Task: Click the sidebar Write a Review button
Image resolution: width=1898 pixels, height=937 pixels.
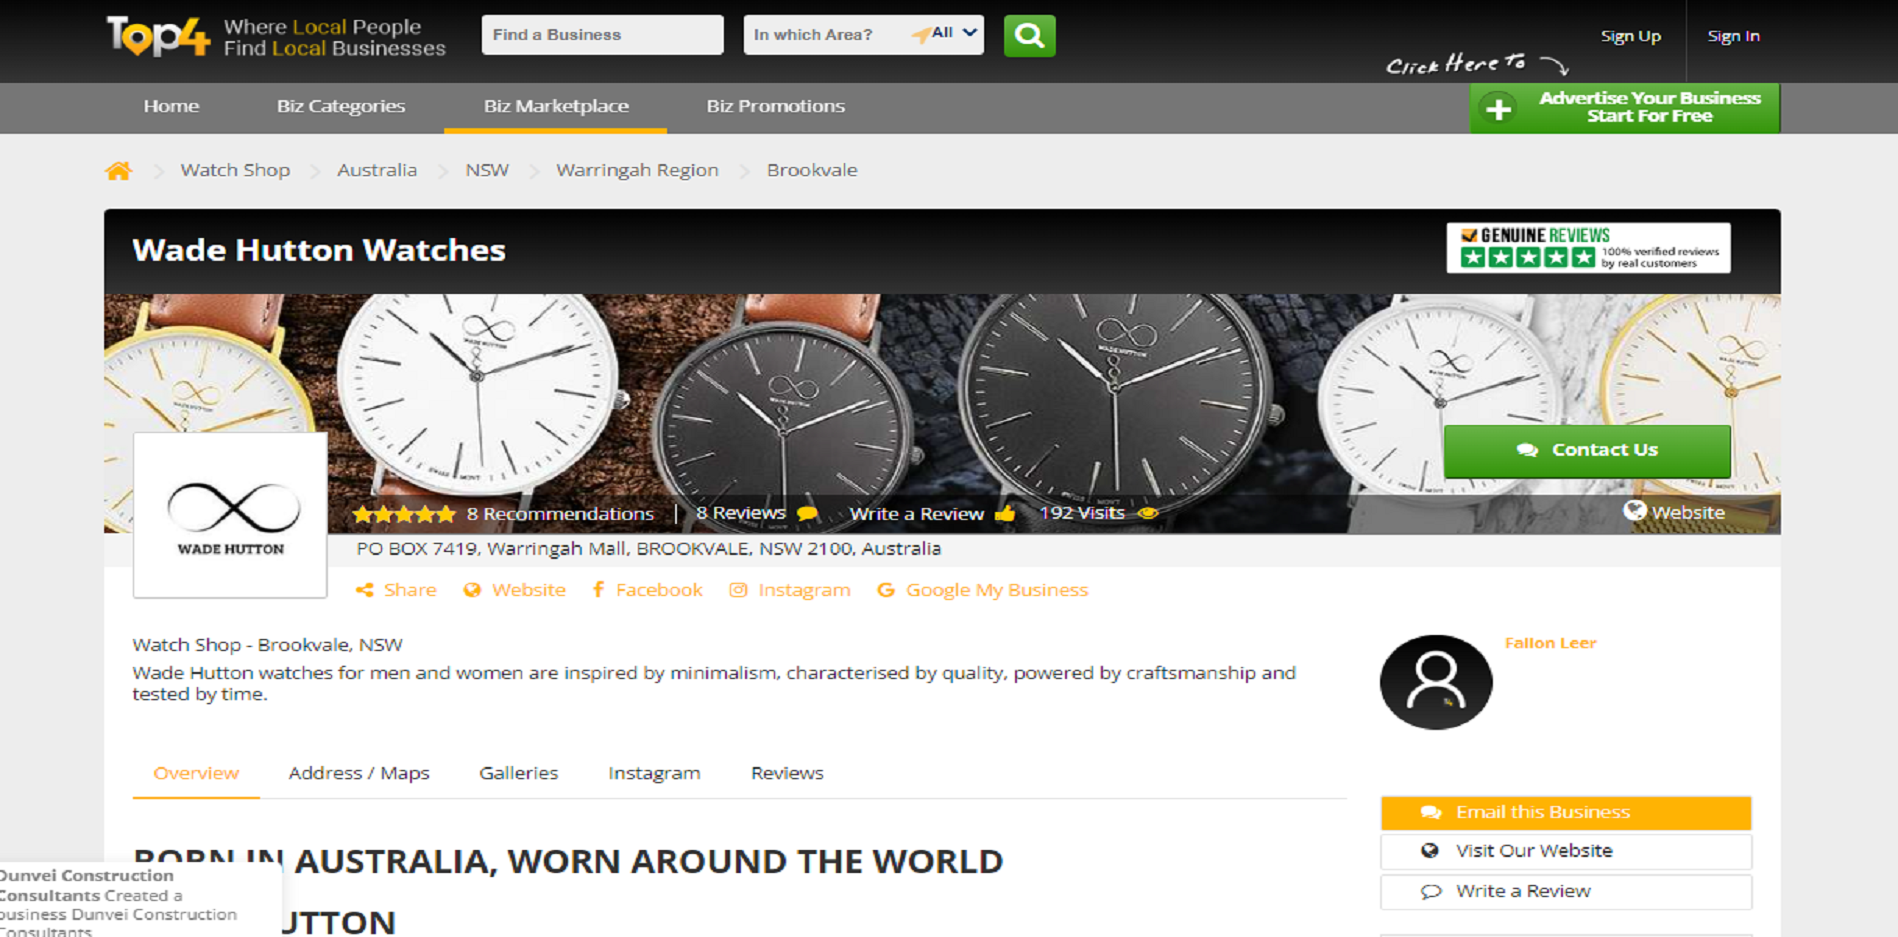Action: [1566, 891]
